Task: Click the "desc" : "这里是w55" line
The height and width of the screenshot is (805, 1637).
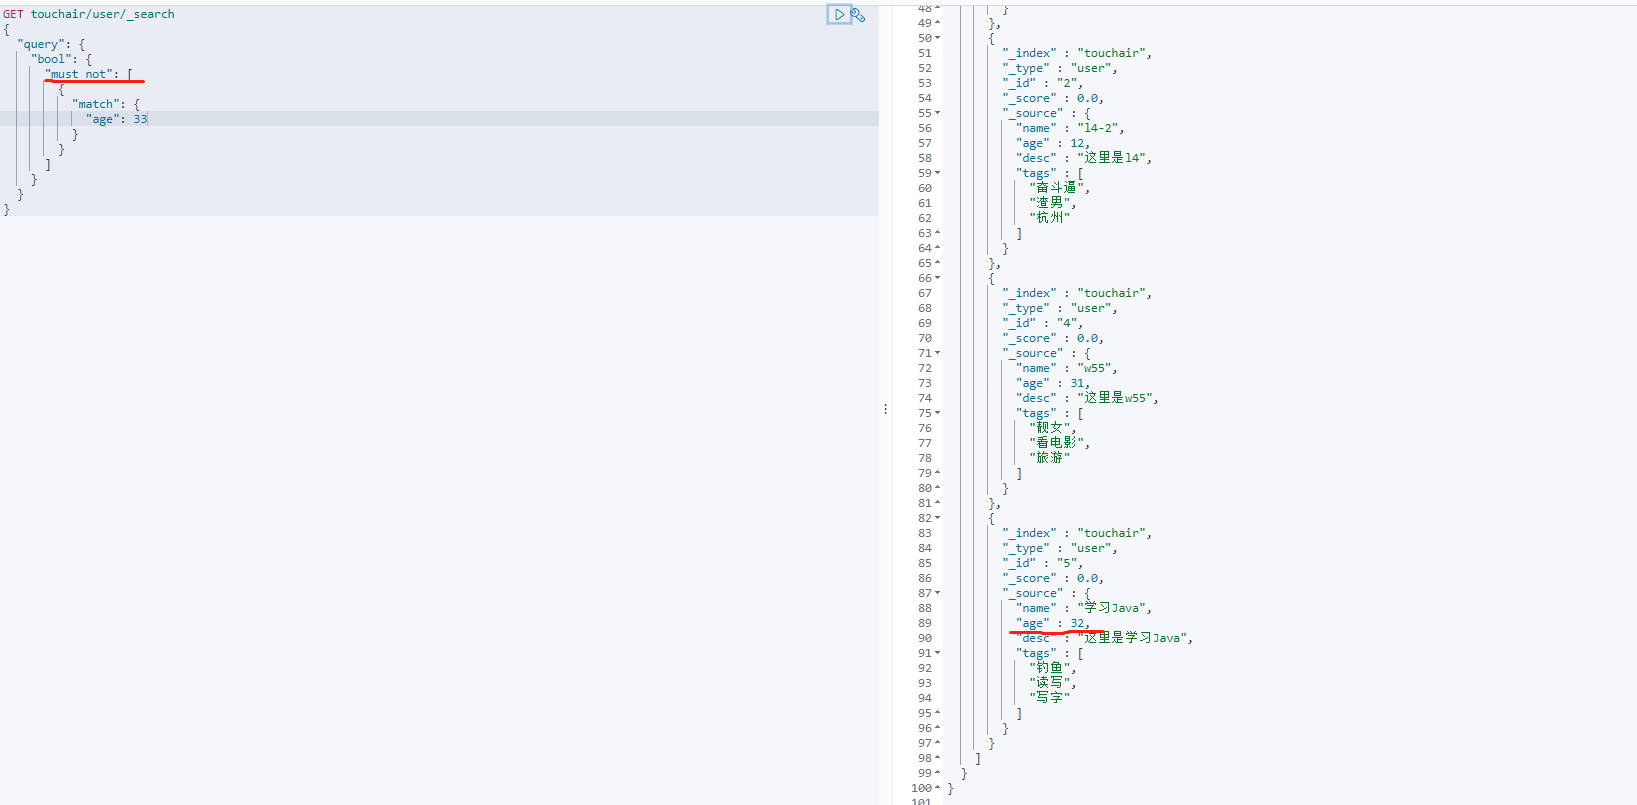Action: pyautogui.click(x=1087, y=398)
